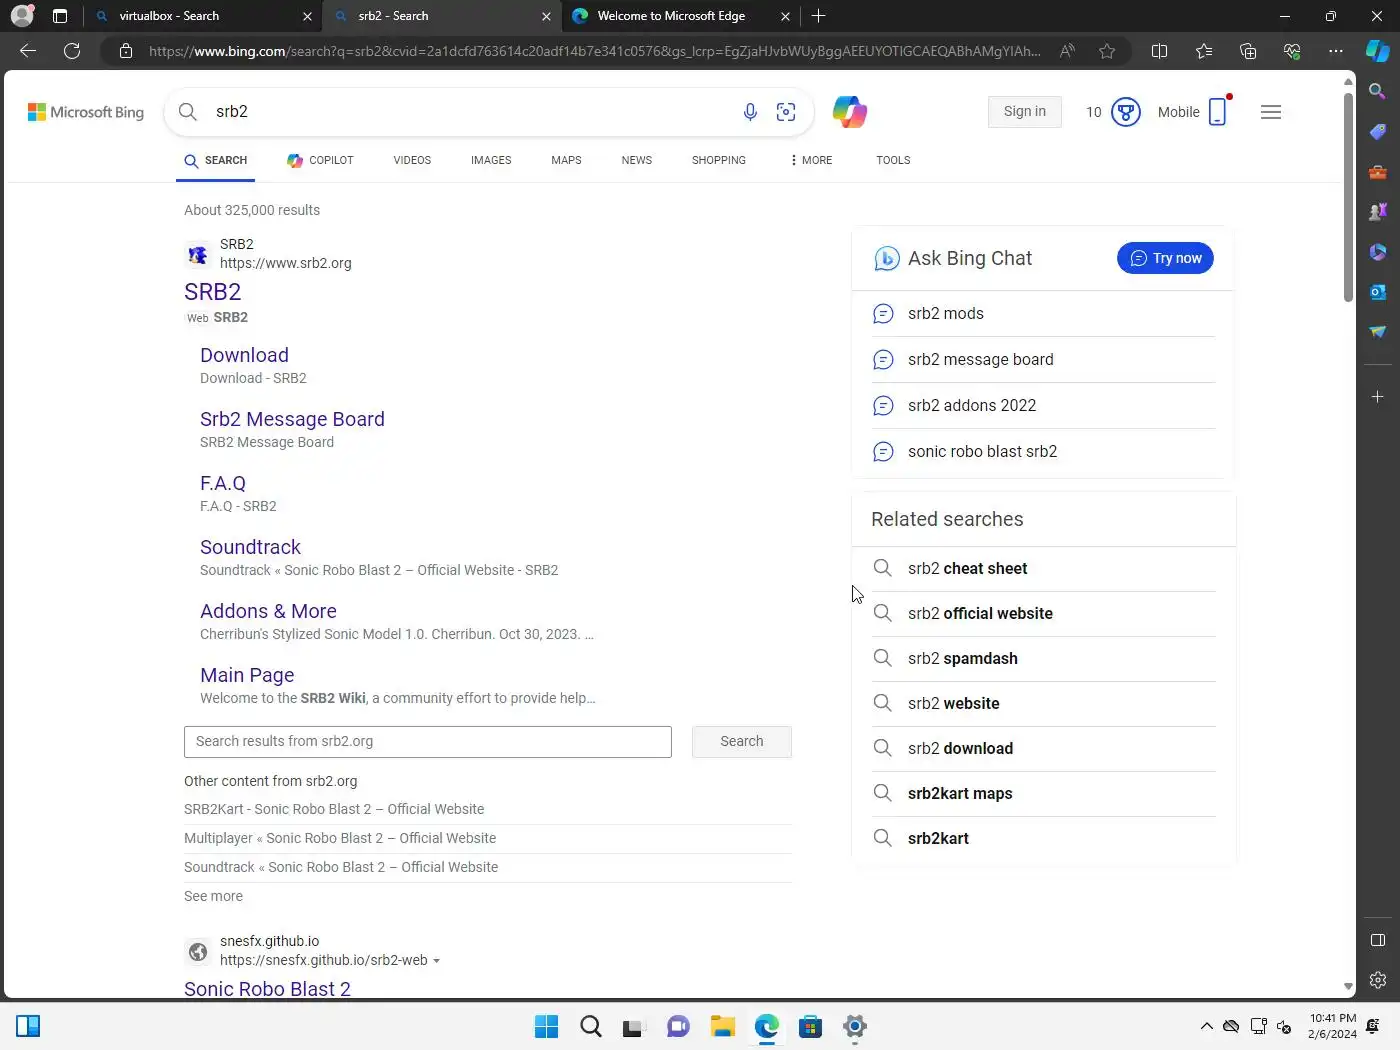This screenshot has width=1400, height=1050.
Task: Open the Main Page wiki link
Action: (247, 675)
